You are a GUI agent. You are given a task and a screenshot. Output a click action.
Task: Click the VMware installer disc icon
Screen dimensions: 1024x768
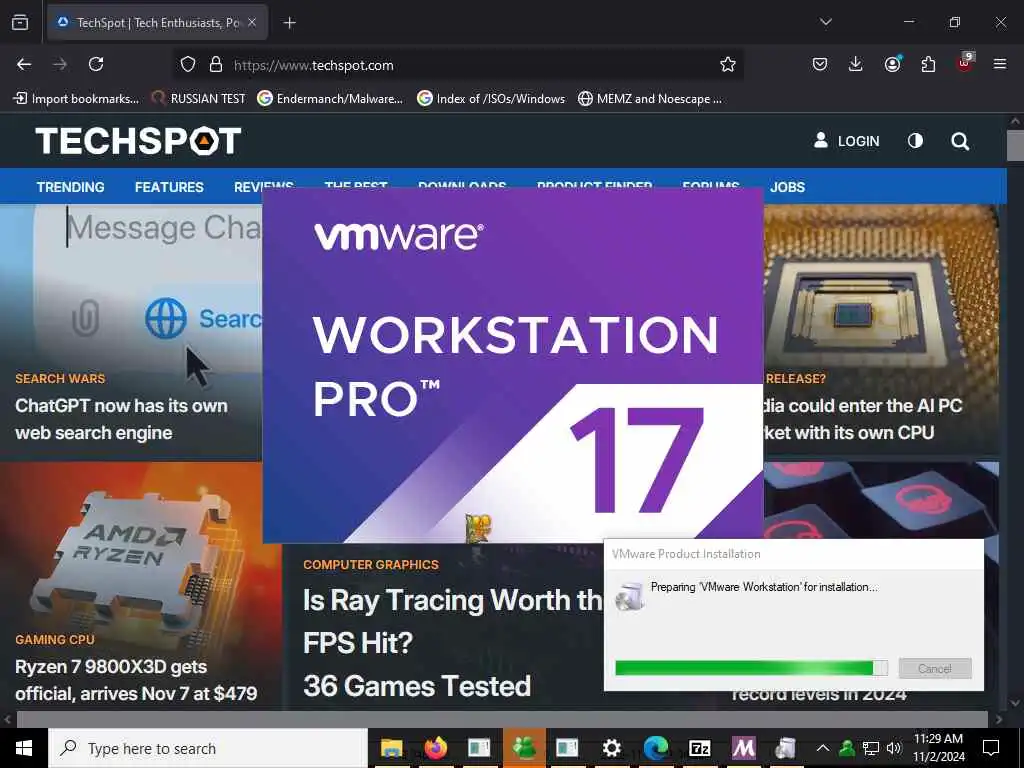(x=630, y=596)
